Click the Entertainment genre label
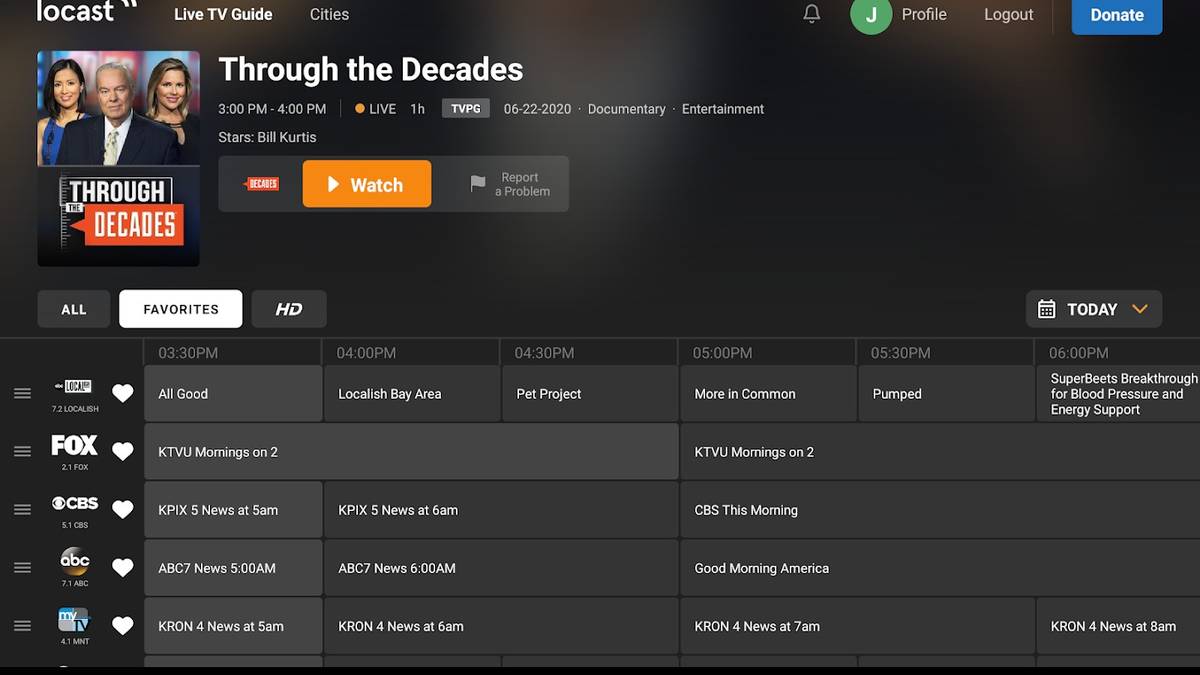This screenshot has width=1200, height=675. tap(723, 109)
